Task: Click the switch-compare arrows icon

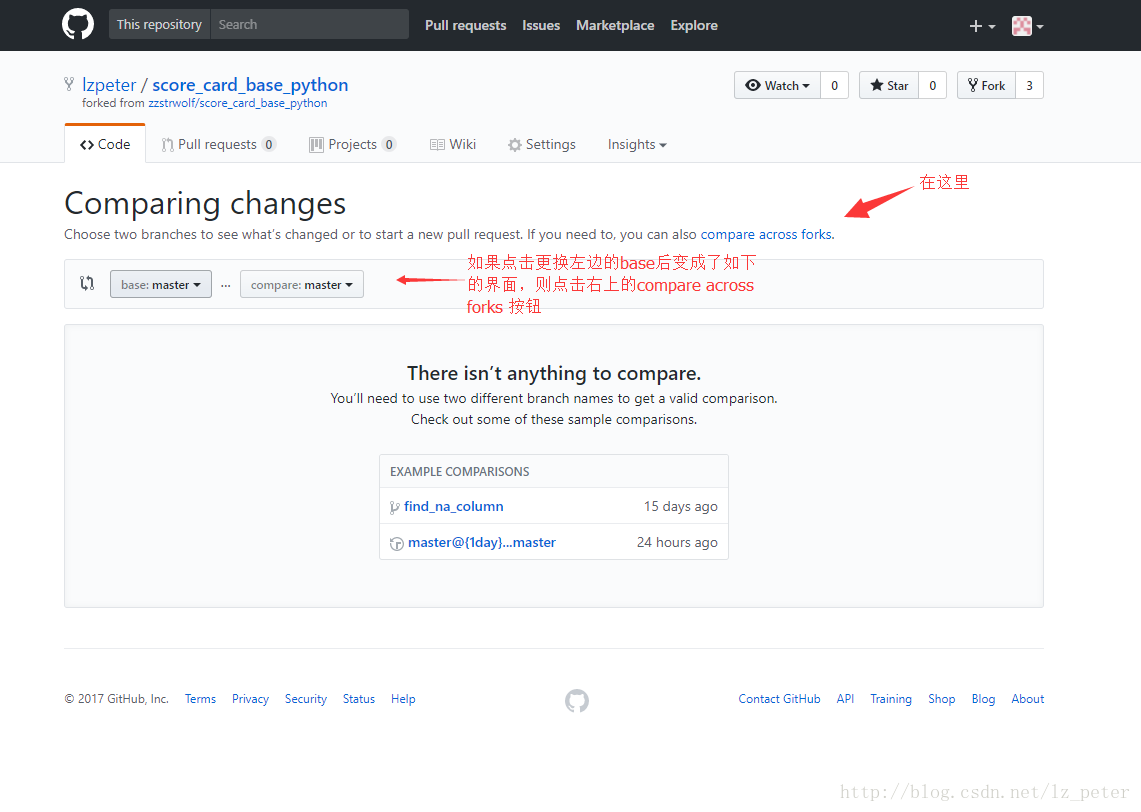Action: [x=87, y=283]
